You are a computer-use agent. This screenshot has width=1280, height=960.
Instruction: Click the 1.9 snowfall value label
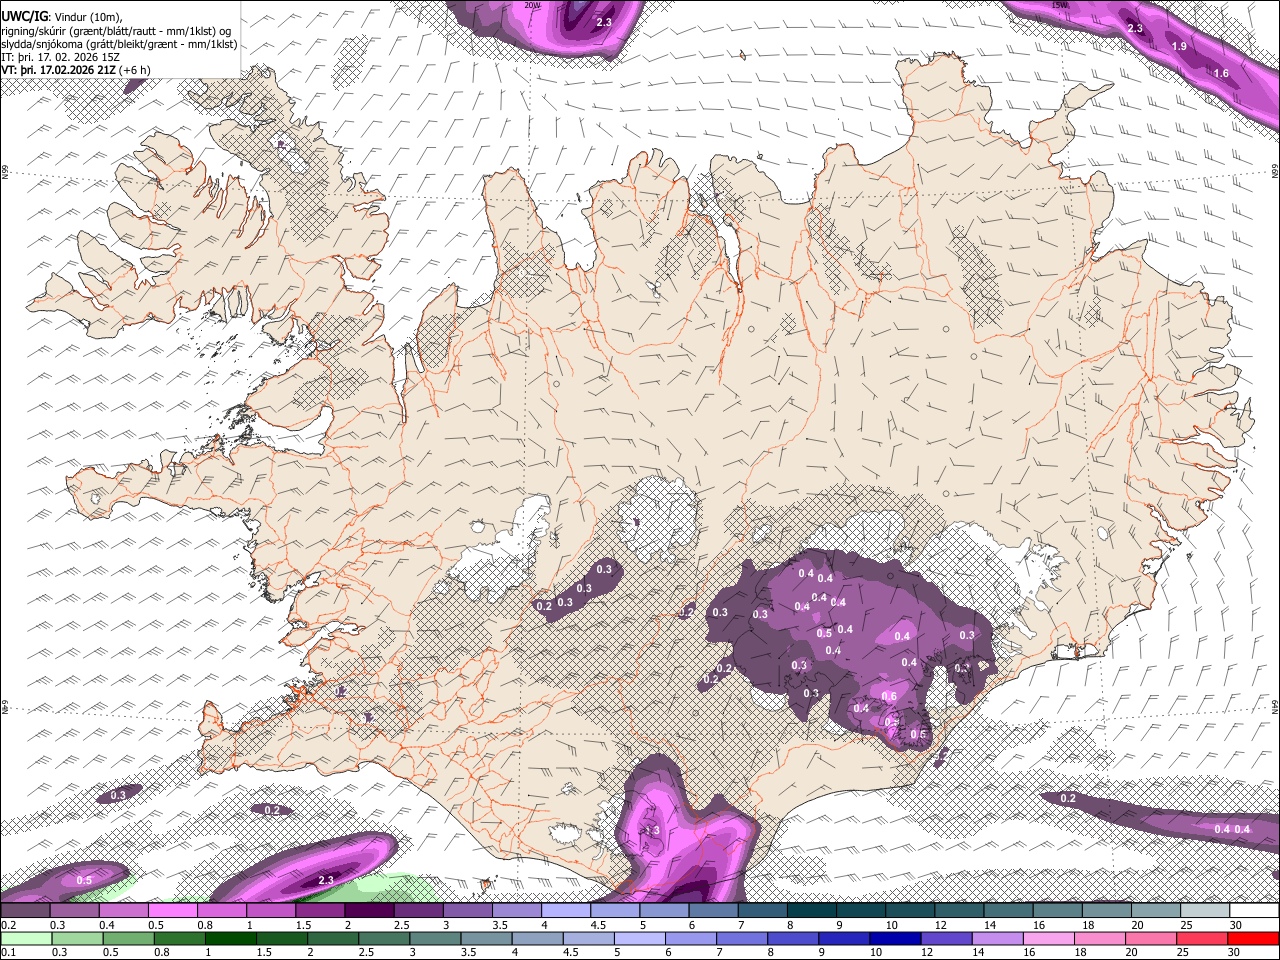pyautogui.click(x=1179, y=47)
